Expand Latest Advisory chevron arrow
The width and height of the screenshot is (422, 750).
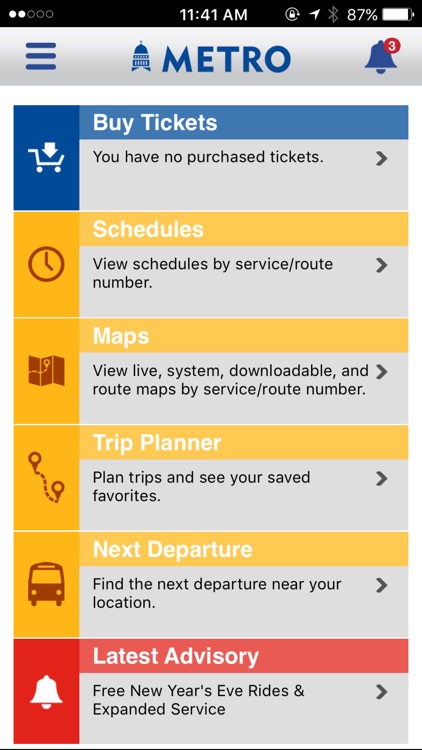pos(381,692)
